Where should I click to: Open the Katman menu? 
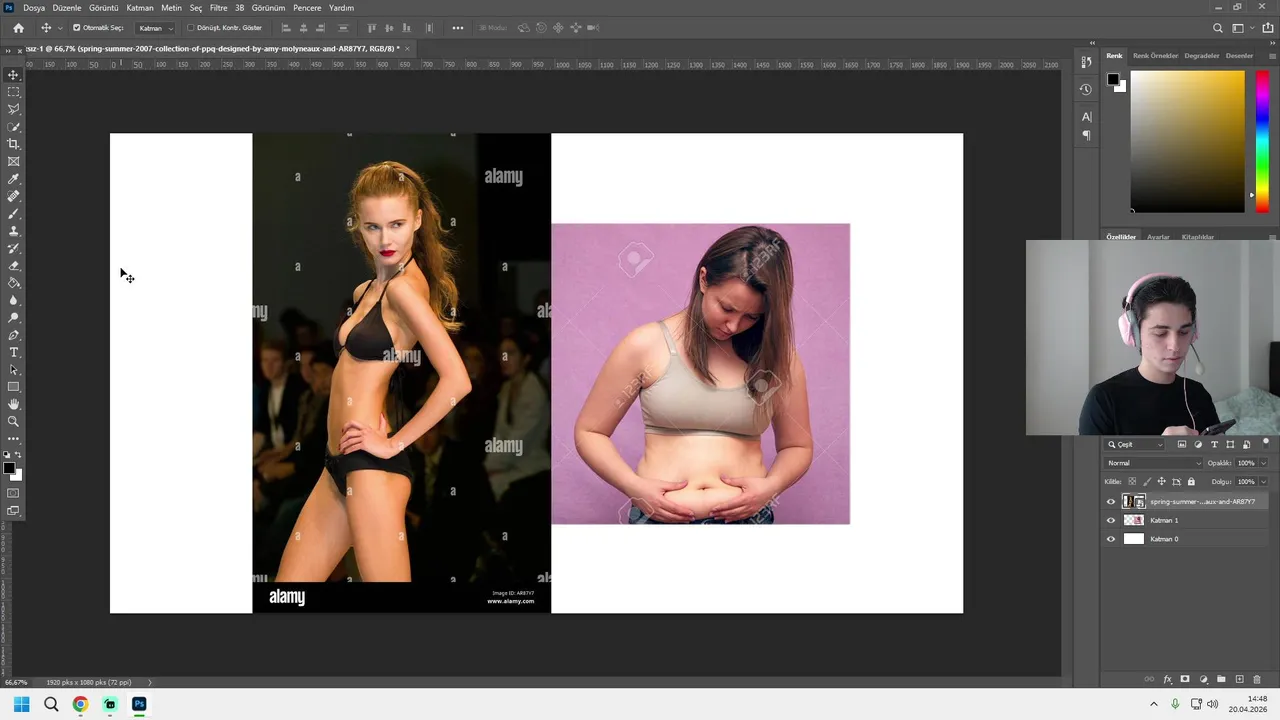[140, 7]
